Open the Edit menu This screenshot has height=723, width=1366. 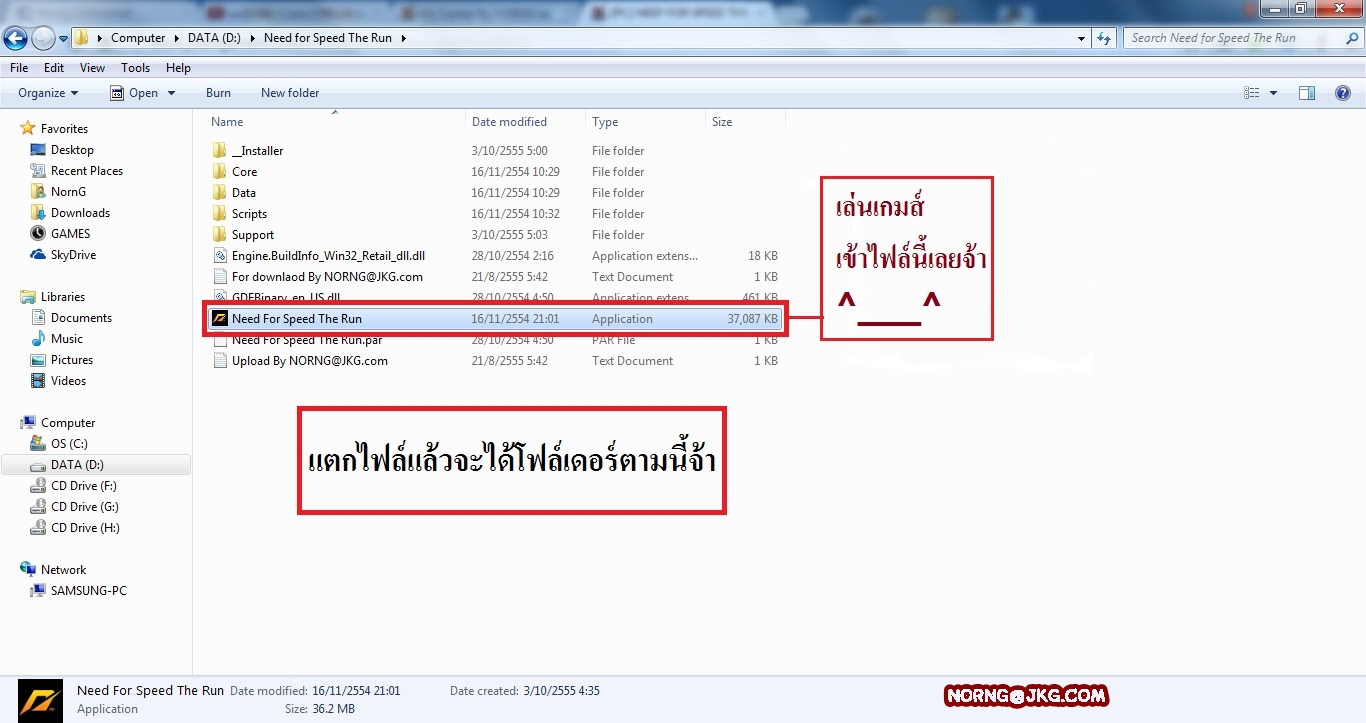(54, 68)
